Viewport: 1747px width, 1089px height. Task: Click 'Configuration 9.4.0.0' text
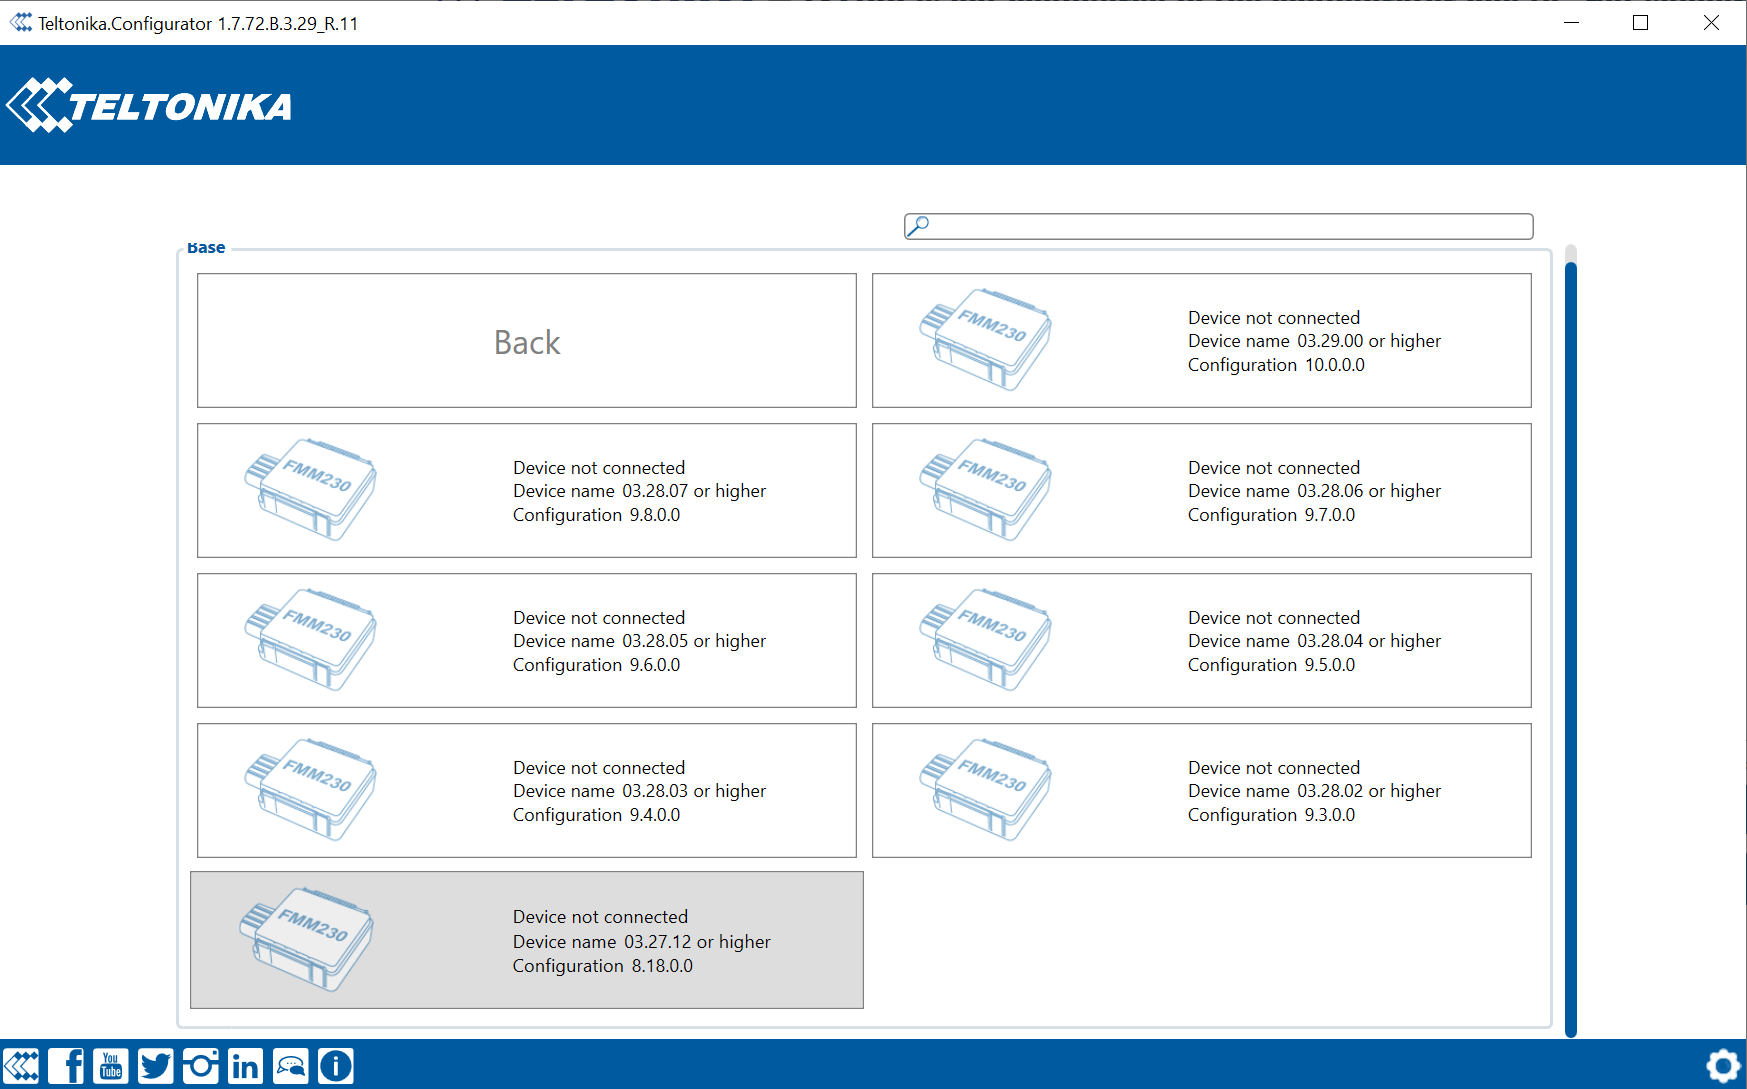(597, 815)
